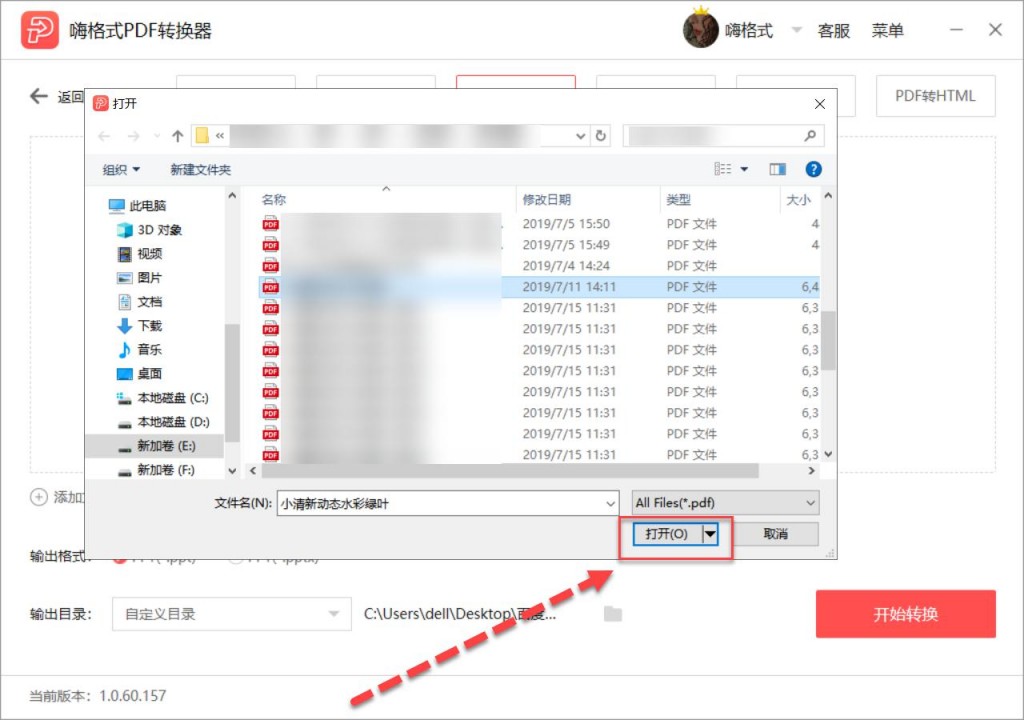This screenshot has height=720, width=1024.
Task: Click the user avatar with crown
Action: pyautogui.click(x=700, y=29)
